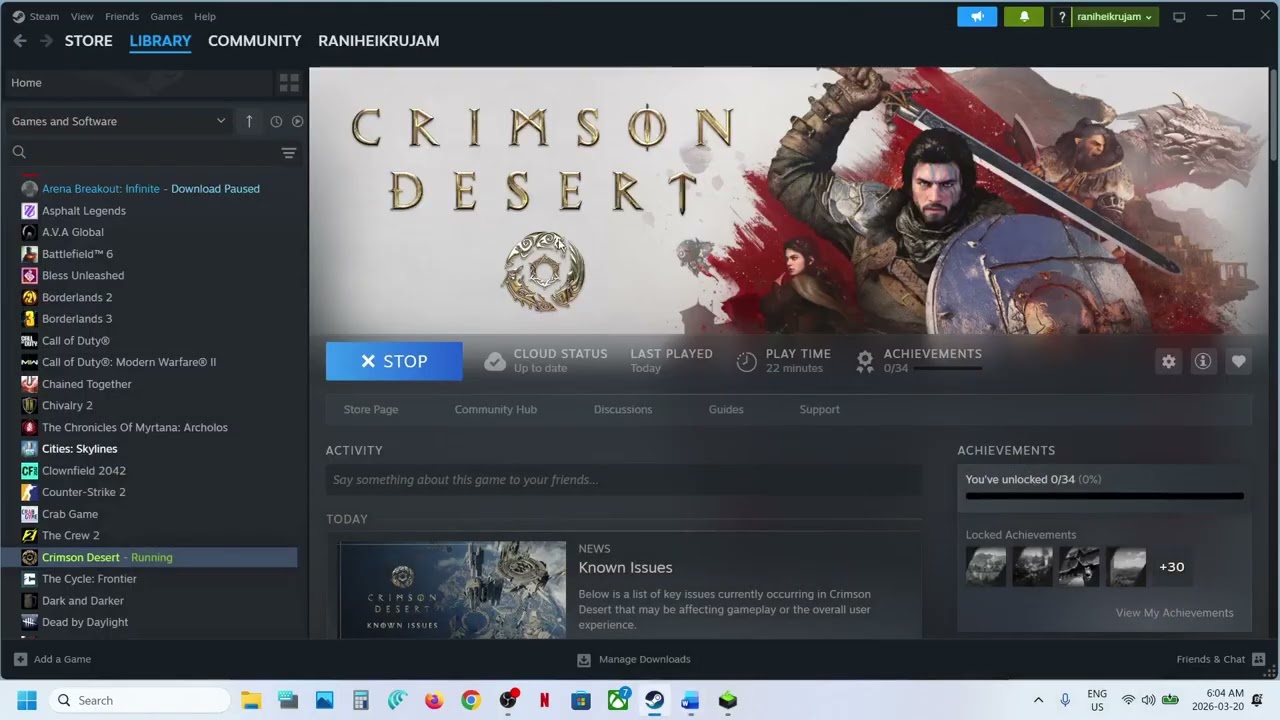Screen dimensions: 1280x720
Task: Click the Windows taskbar Search box
Action: (139, 700)
